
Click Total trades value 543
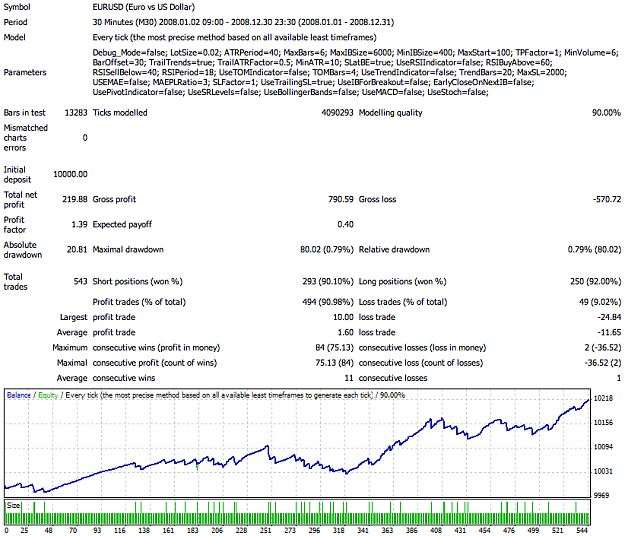pyautogui.click(x=81, y=281)
